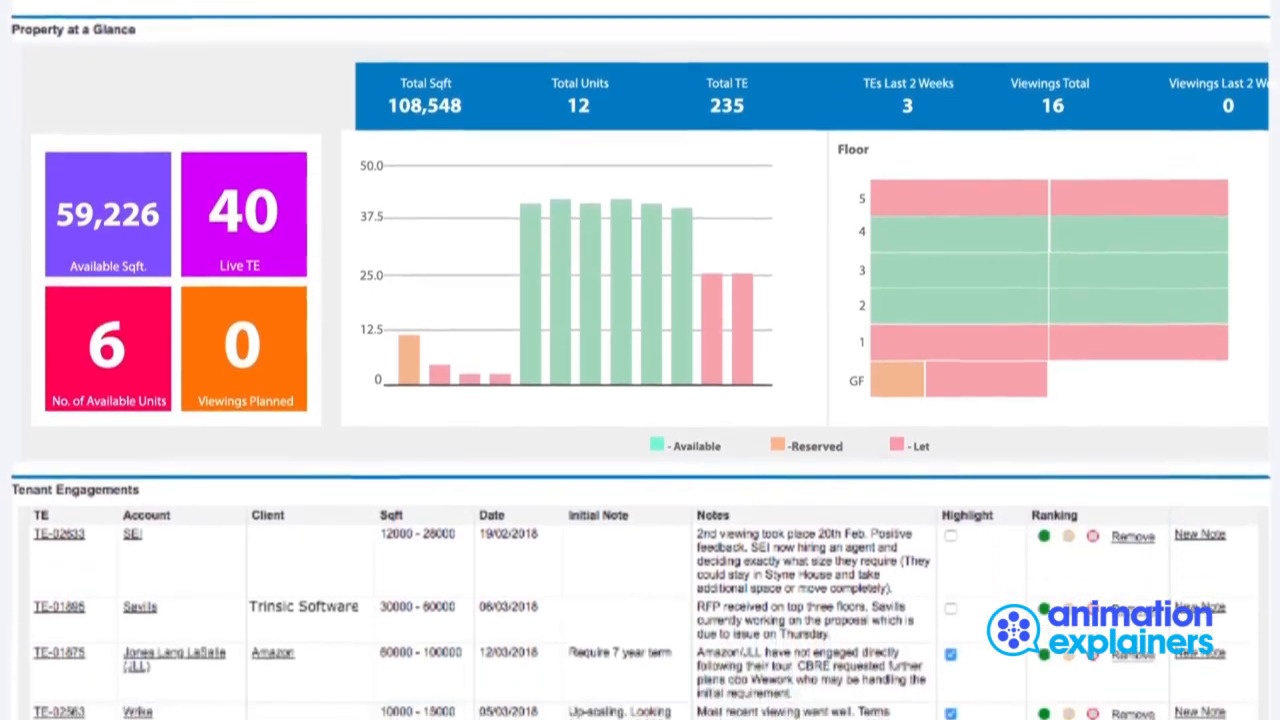Viewport: 1280px width, 720px height.
Task: Click Remove in the TE-02633 row
Action: click(1133, 537)
